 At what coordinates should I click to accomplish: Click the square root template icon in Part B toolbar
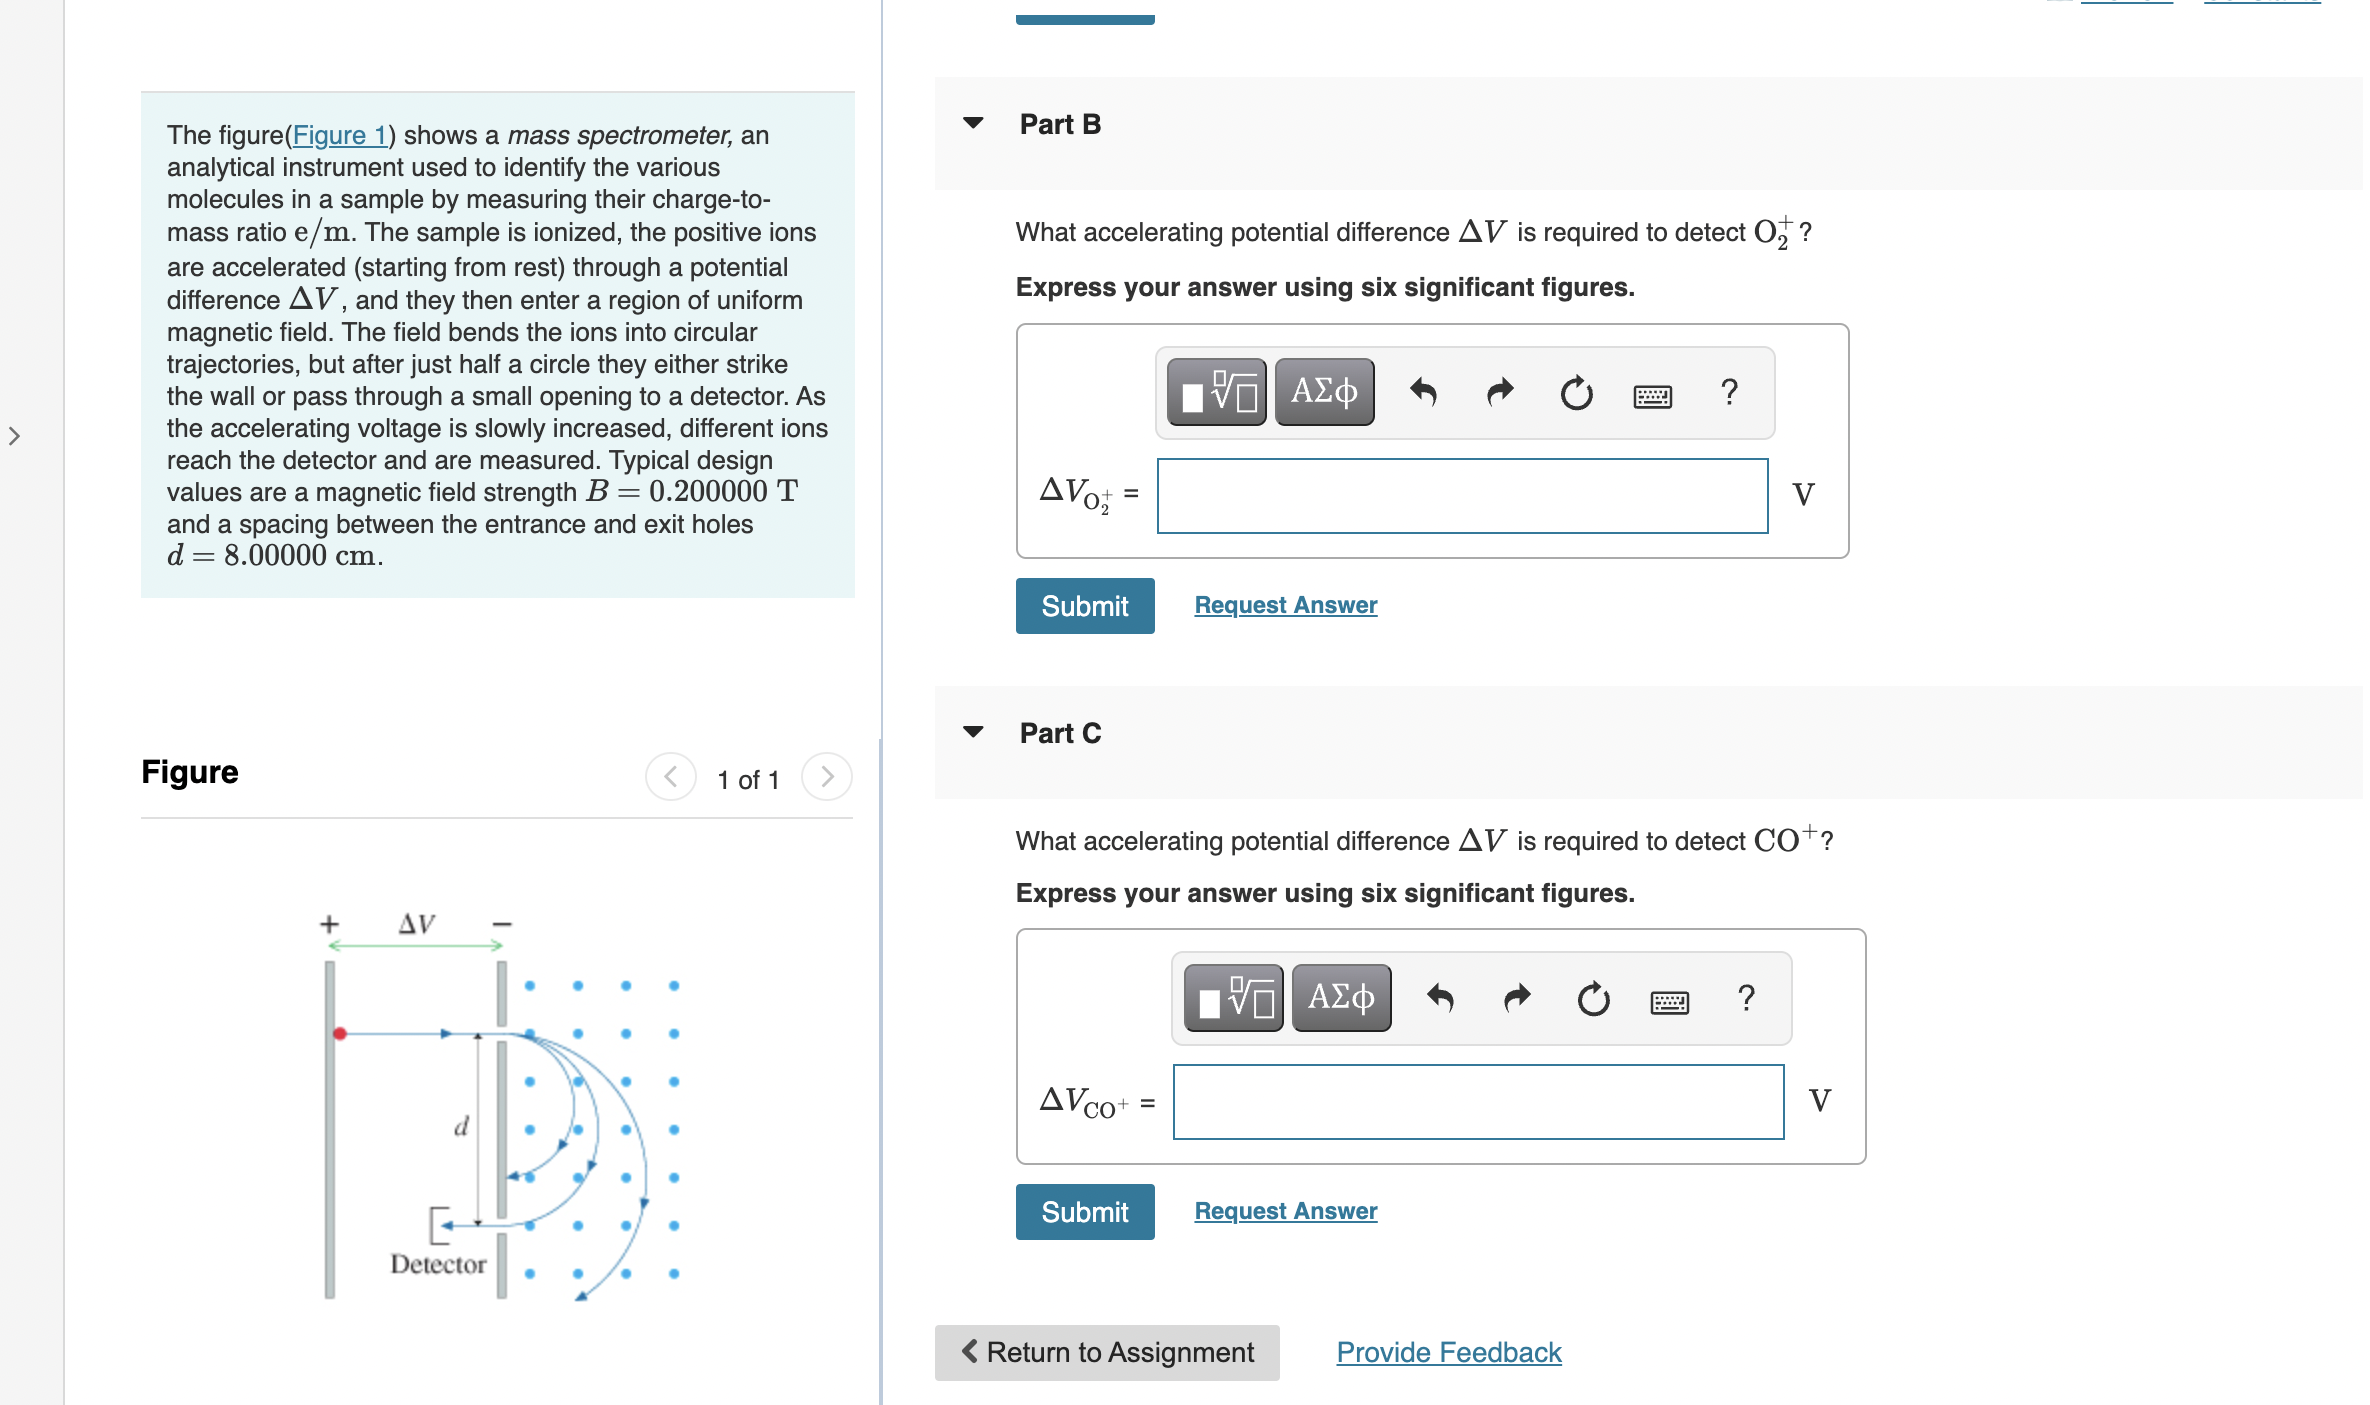tap(1215, 392)
